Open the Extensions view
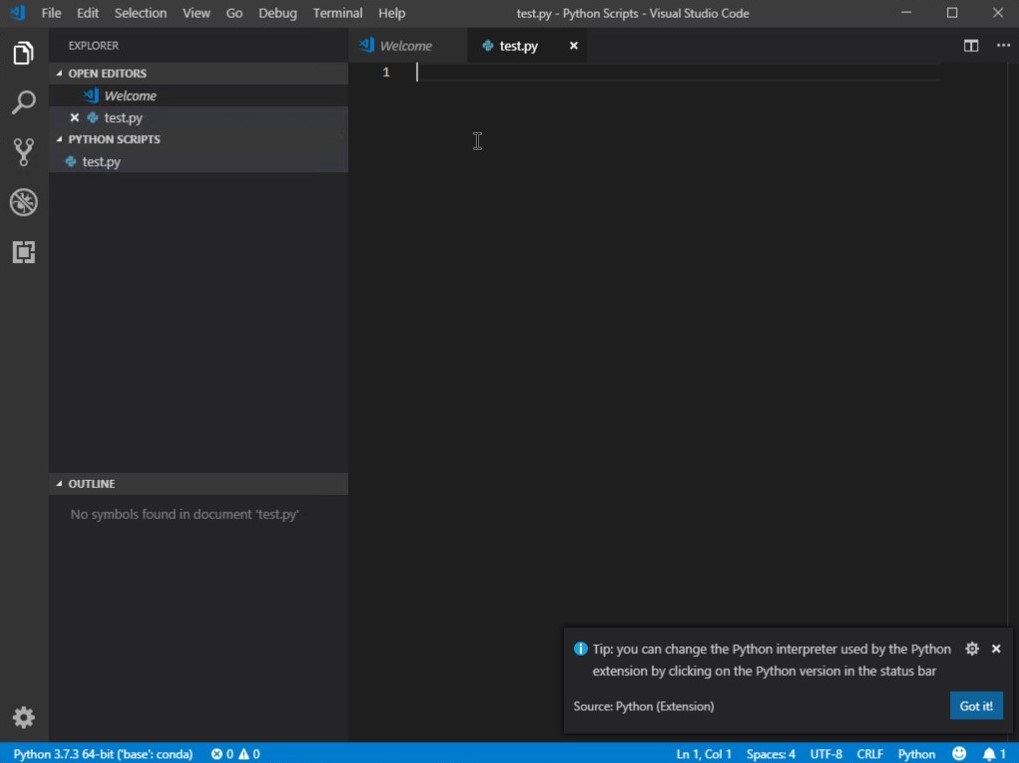1019x763 pixels. [23, 252]
